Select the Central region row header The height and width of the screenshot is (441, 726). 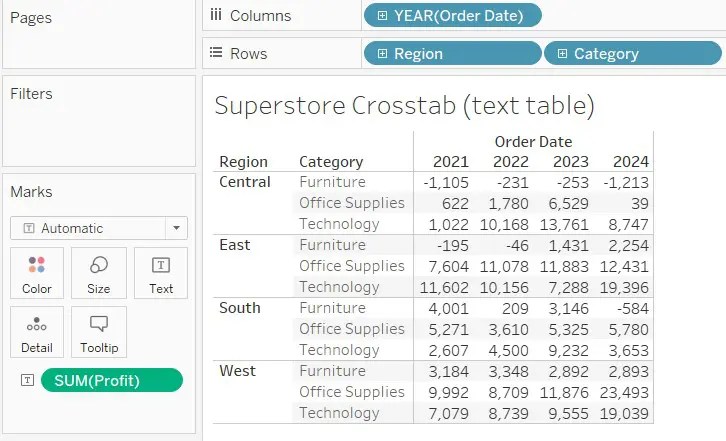pos(245,182)
